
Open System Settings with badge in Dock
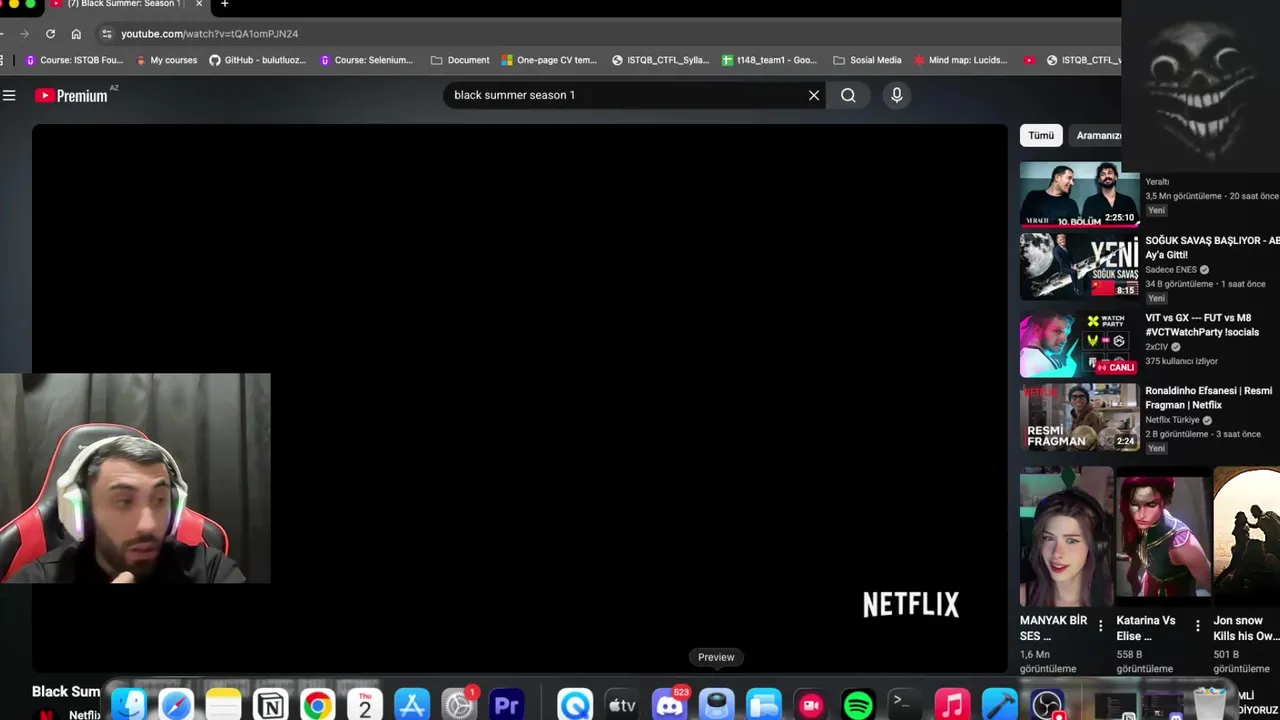pos(460,705)
